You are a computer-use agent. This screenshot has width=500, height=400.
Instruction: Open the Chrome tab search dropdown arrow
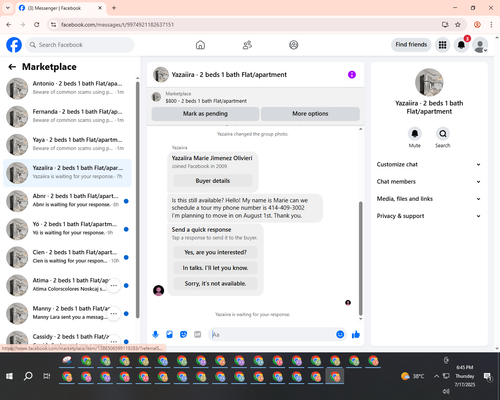point(8,8)
